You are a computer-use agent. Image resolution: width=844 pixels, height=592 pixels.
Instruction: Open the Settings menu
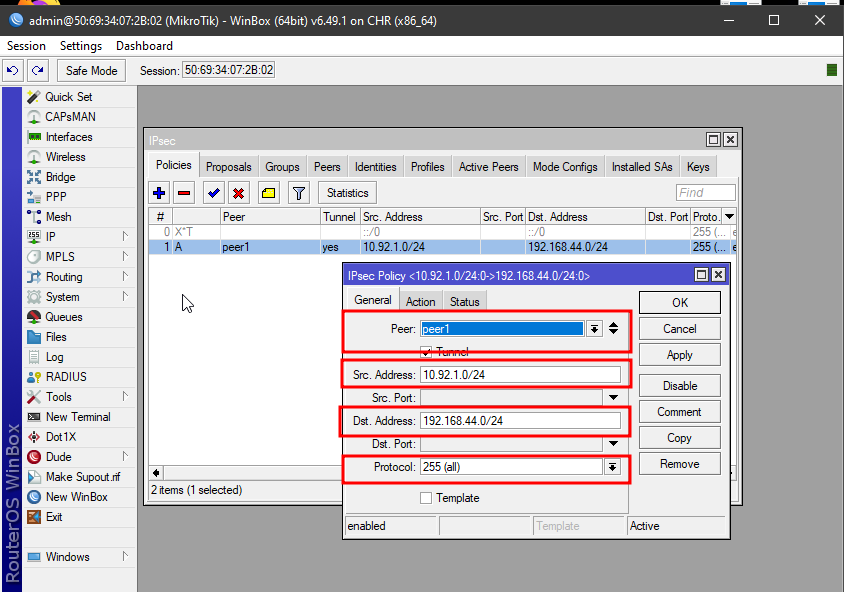(x=81, y=46)
